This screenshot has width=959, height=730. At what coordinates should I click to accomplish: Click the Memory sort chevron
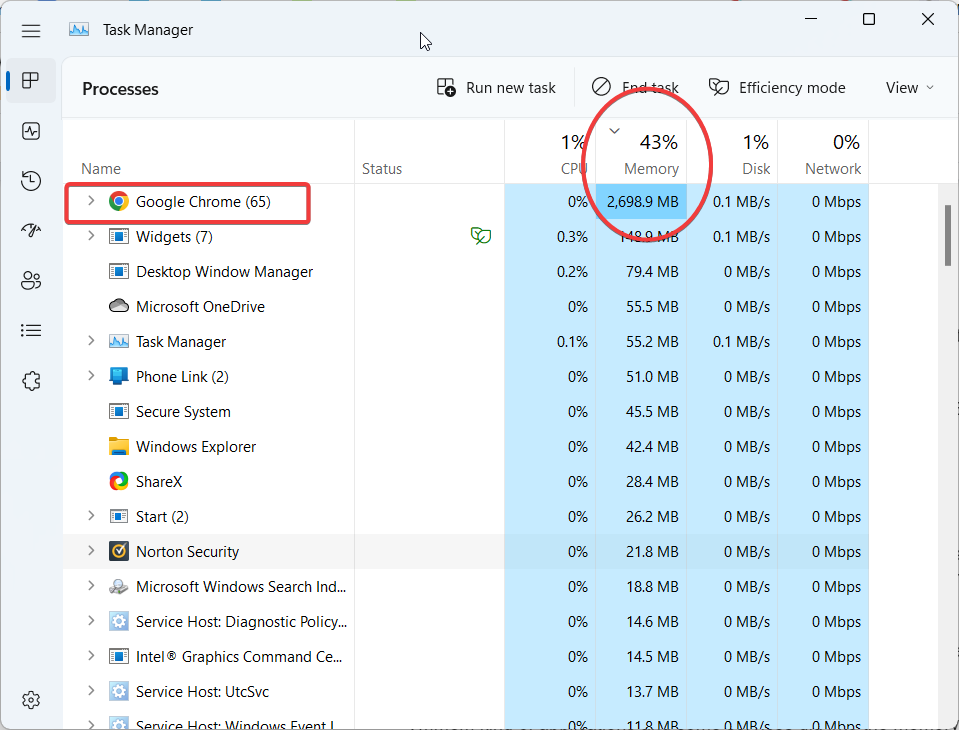[x=614, y=130]
